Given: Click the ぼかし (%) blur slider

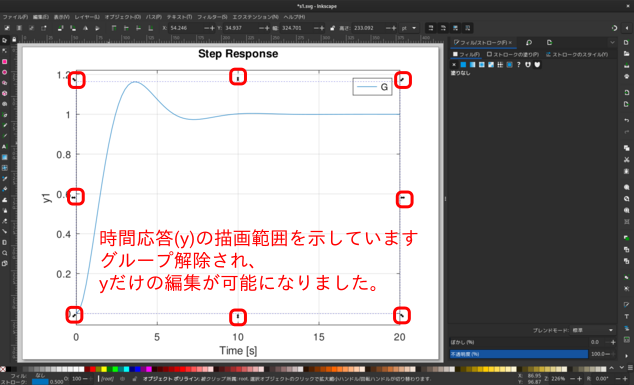Looking at the screenshot, I should coord(519,342).
